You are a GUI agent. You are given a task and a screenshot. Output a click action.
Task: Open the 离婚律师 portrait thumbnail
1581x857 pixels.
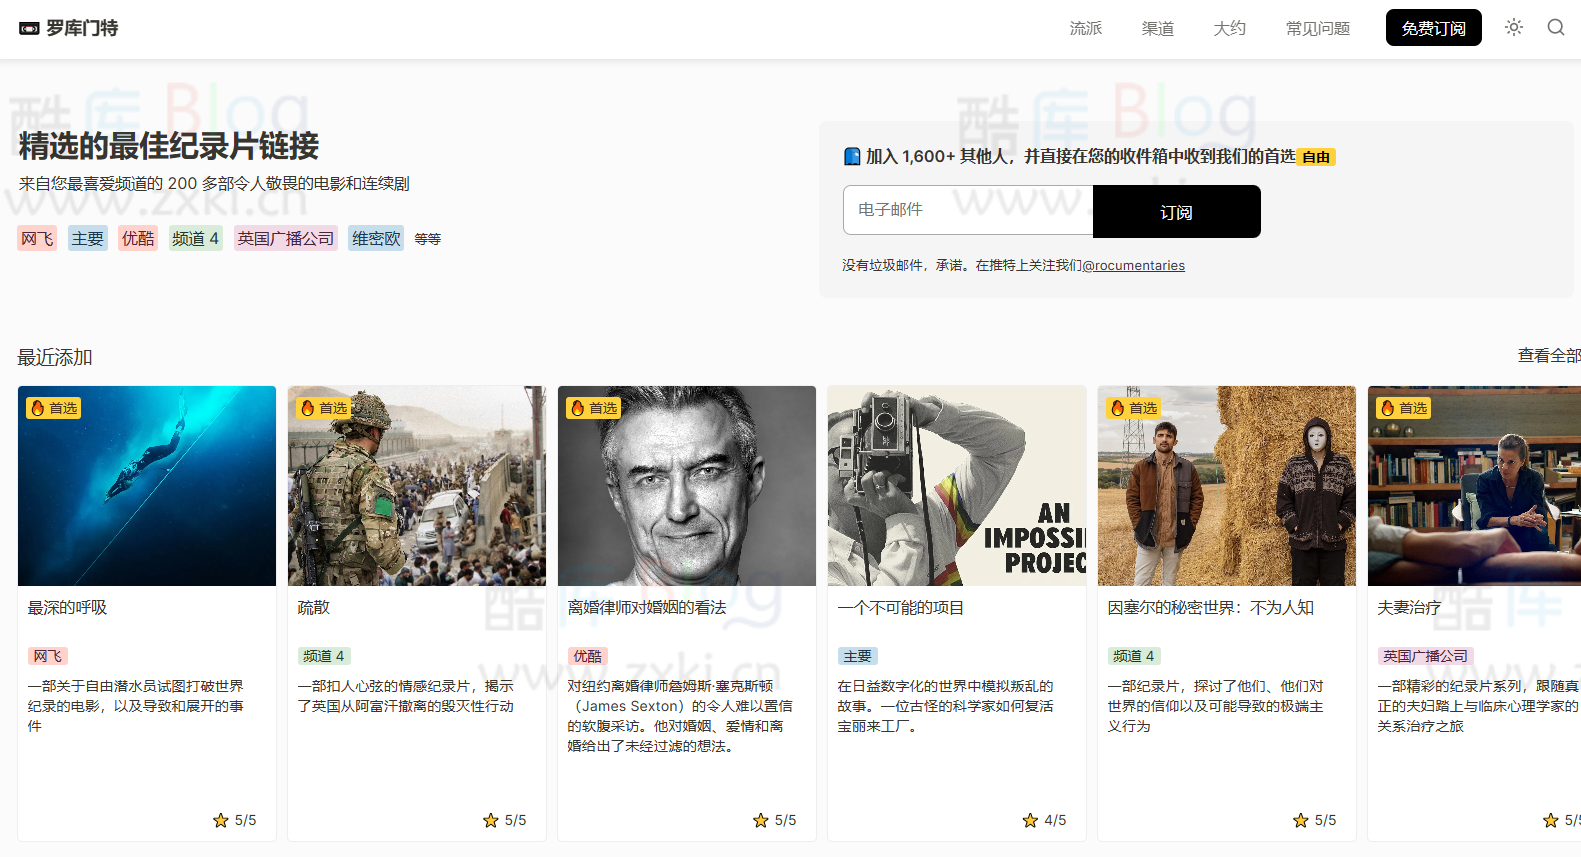(687, 486)
